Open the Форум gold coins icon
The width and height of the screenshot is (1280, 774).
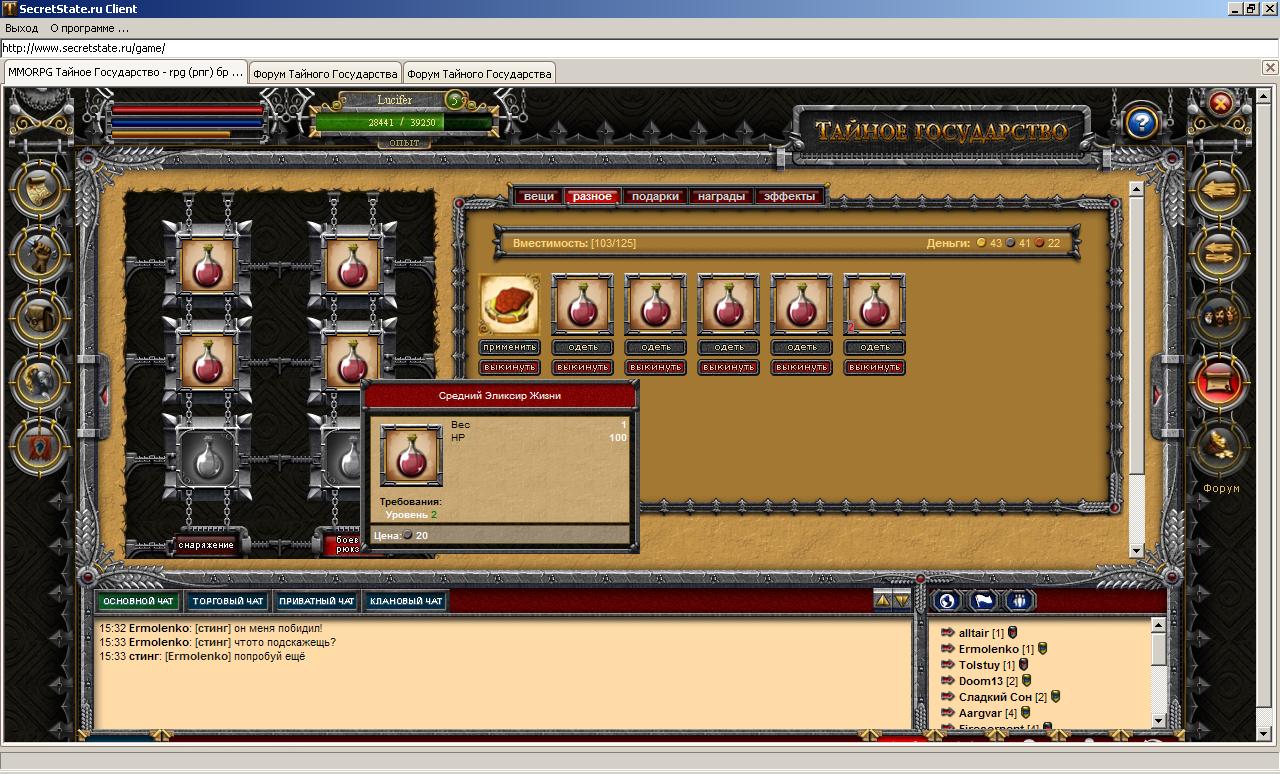pyautogui.click(x=1219, y=446)
